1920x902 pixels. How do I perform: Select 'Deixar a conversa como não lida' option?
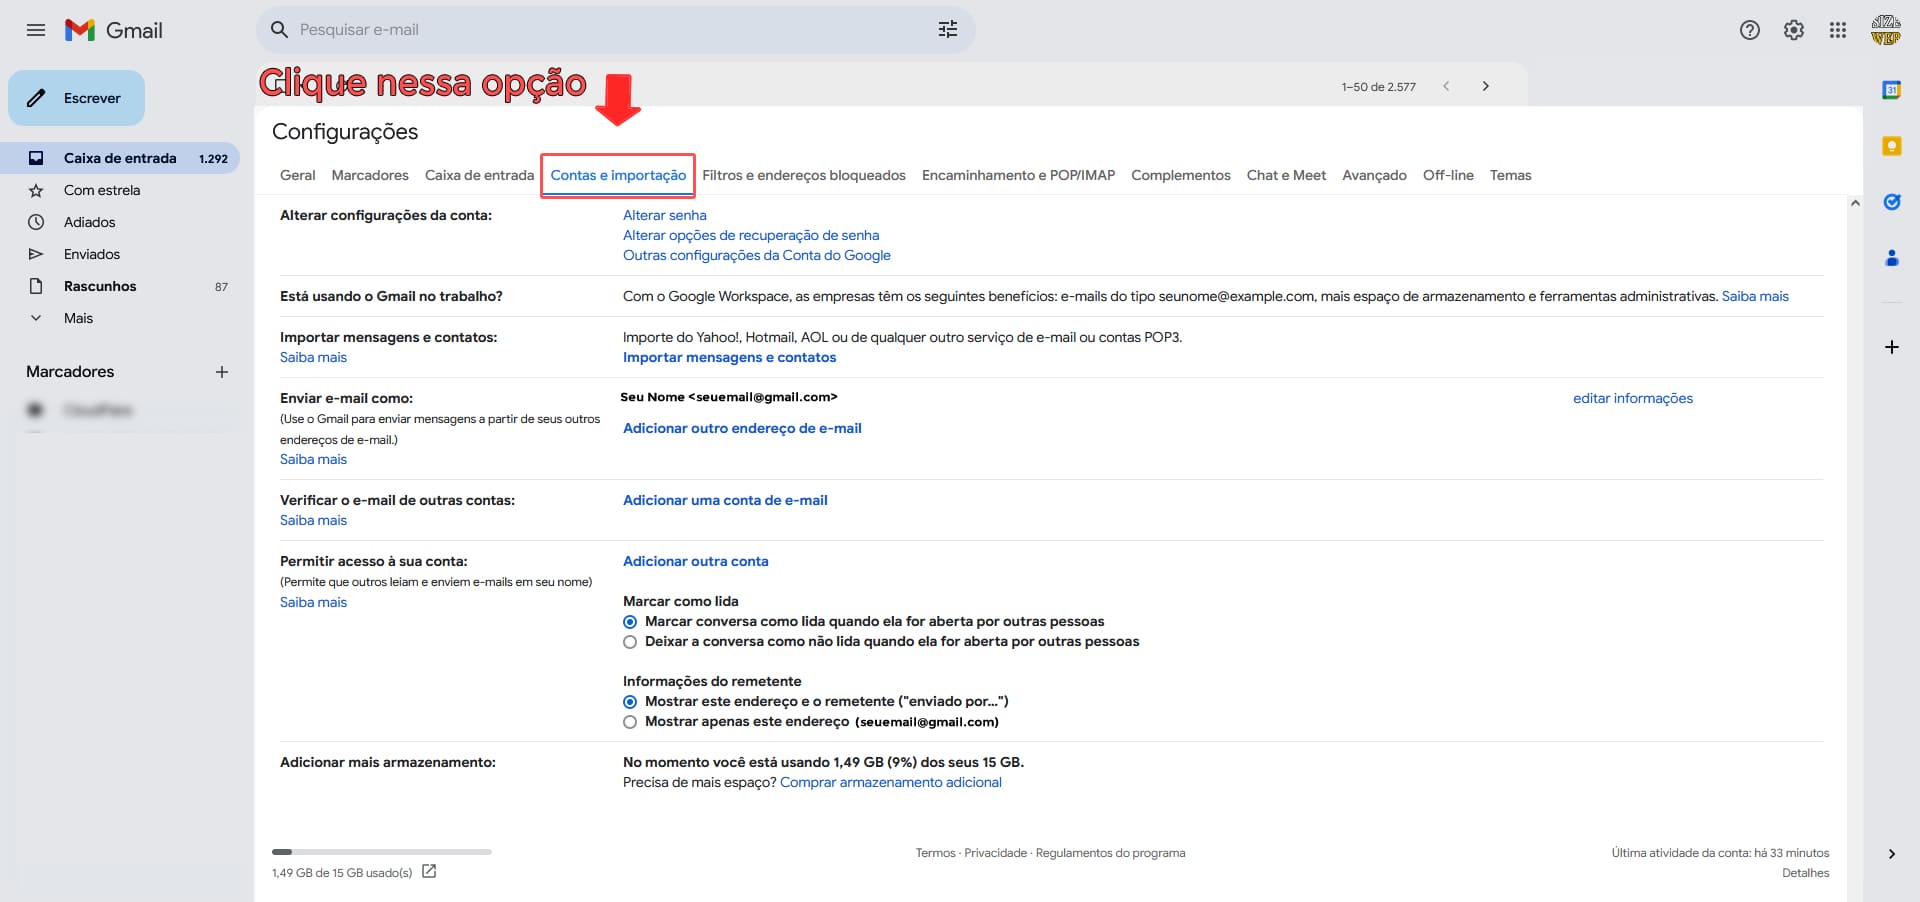pos(630,642)
